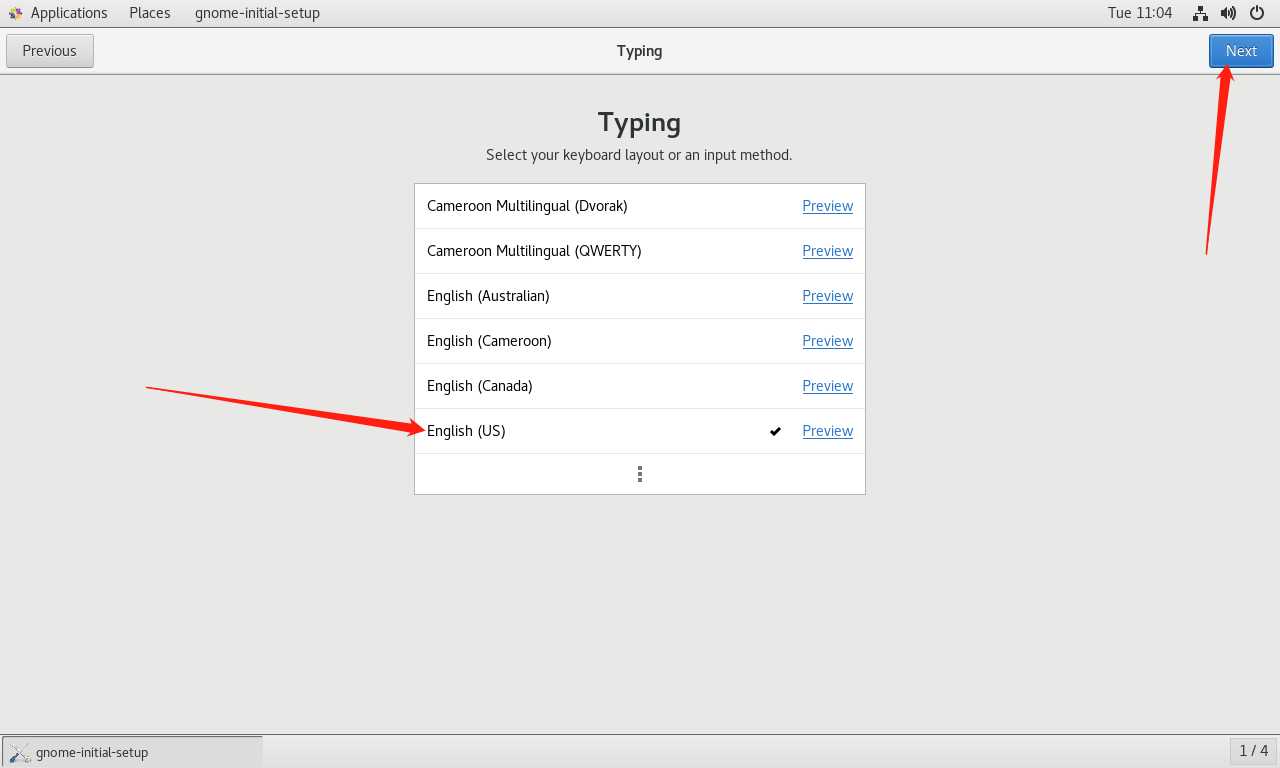Preview the English (US) layout

tap(828, 431)
